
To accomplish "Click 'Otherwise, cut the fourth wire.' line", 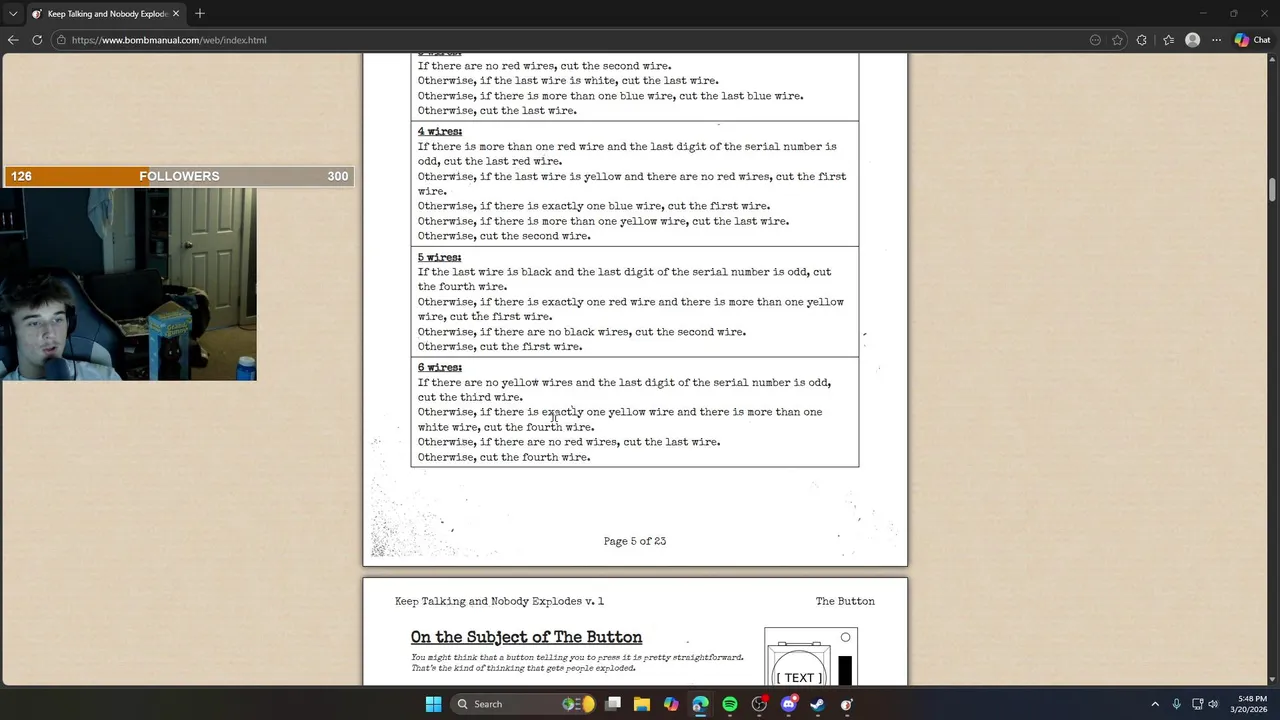I will point(504,458).
